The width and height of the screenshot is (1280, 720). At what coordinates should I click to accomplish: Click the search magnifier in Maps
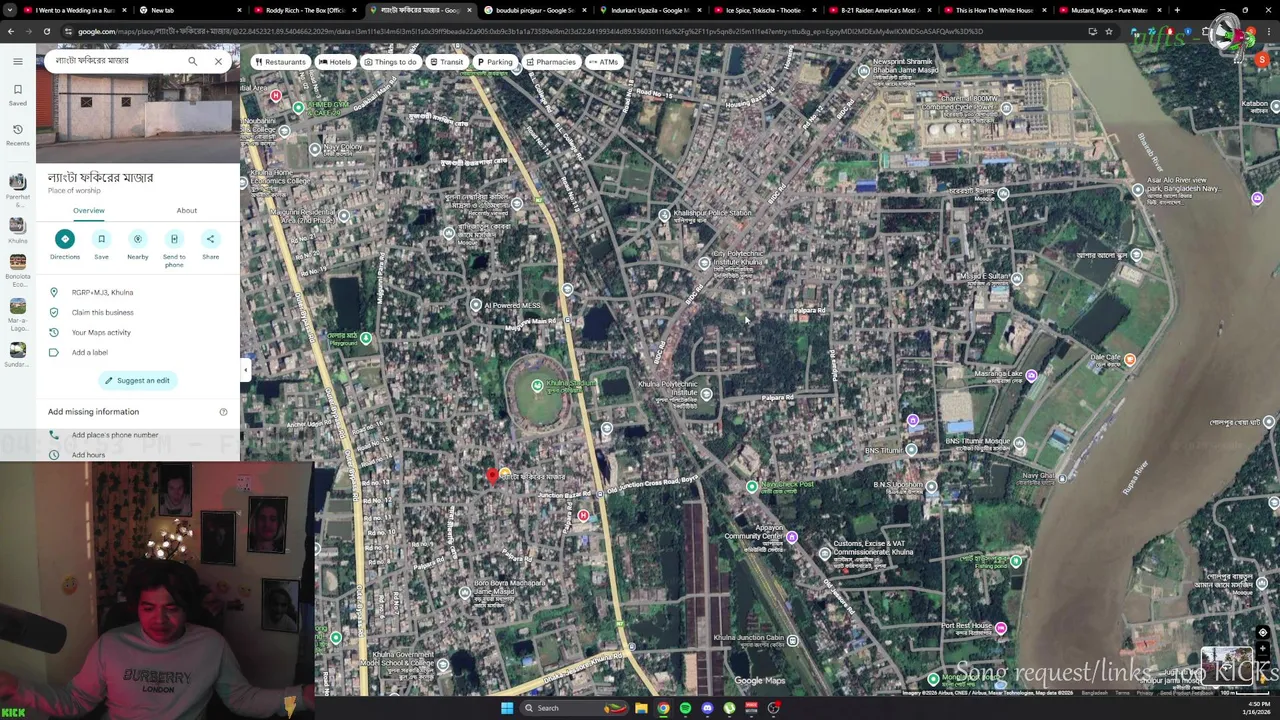tap(192, 61)
